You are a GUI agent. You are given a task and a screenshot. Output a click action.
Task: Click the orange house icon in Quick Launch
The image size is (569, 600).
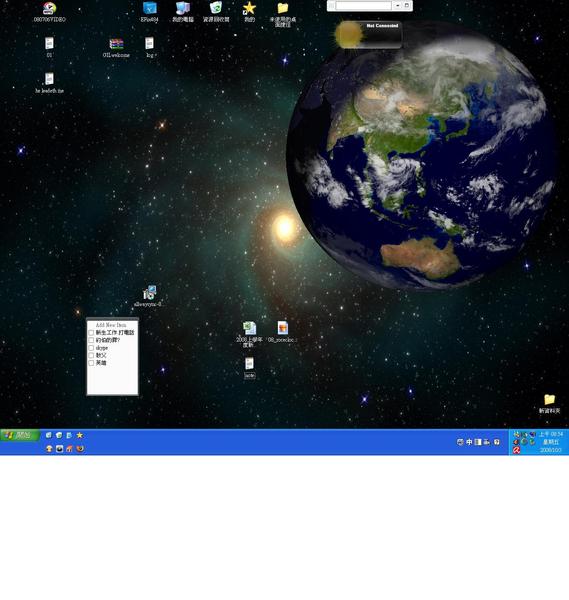click(x=70, y=449)
